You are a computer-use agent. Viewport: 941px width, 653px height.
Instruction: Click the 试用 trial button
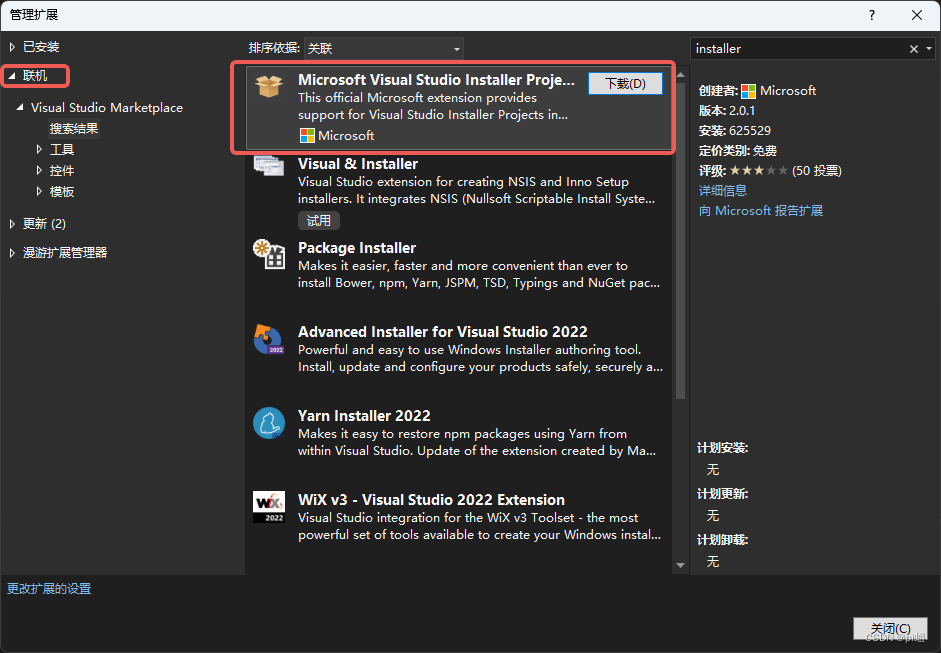319,221
